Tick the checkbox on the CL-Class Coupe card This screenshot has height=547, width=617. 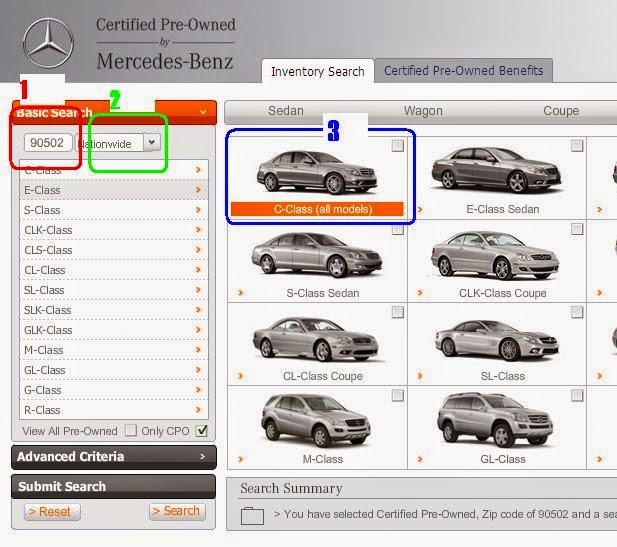point(398,312)
